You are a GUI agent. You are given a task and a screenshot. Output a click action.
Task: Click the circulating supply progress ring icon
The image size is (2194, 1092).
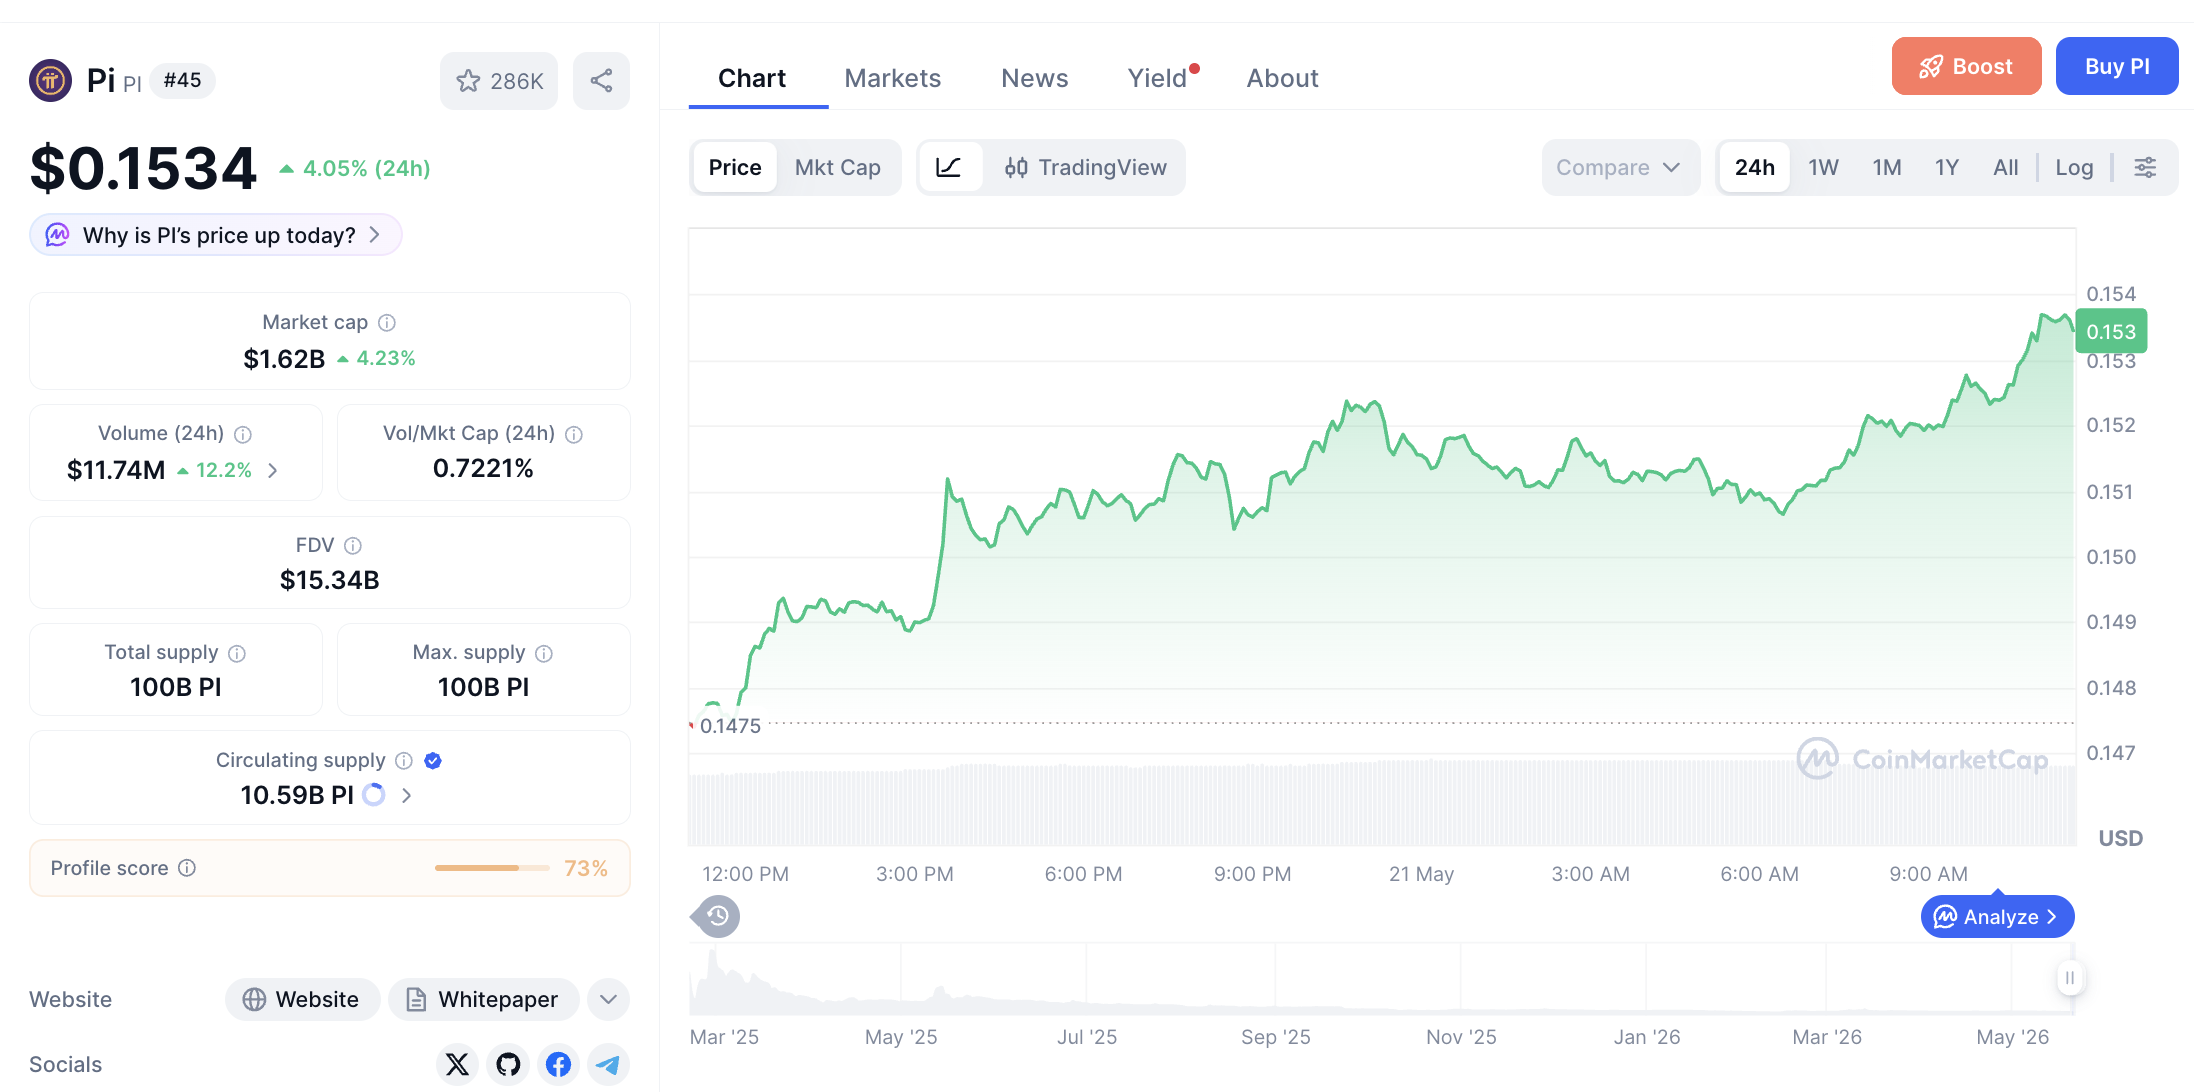(x=374, y=795)
